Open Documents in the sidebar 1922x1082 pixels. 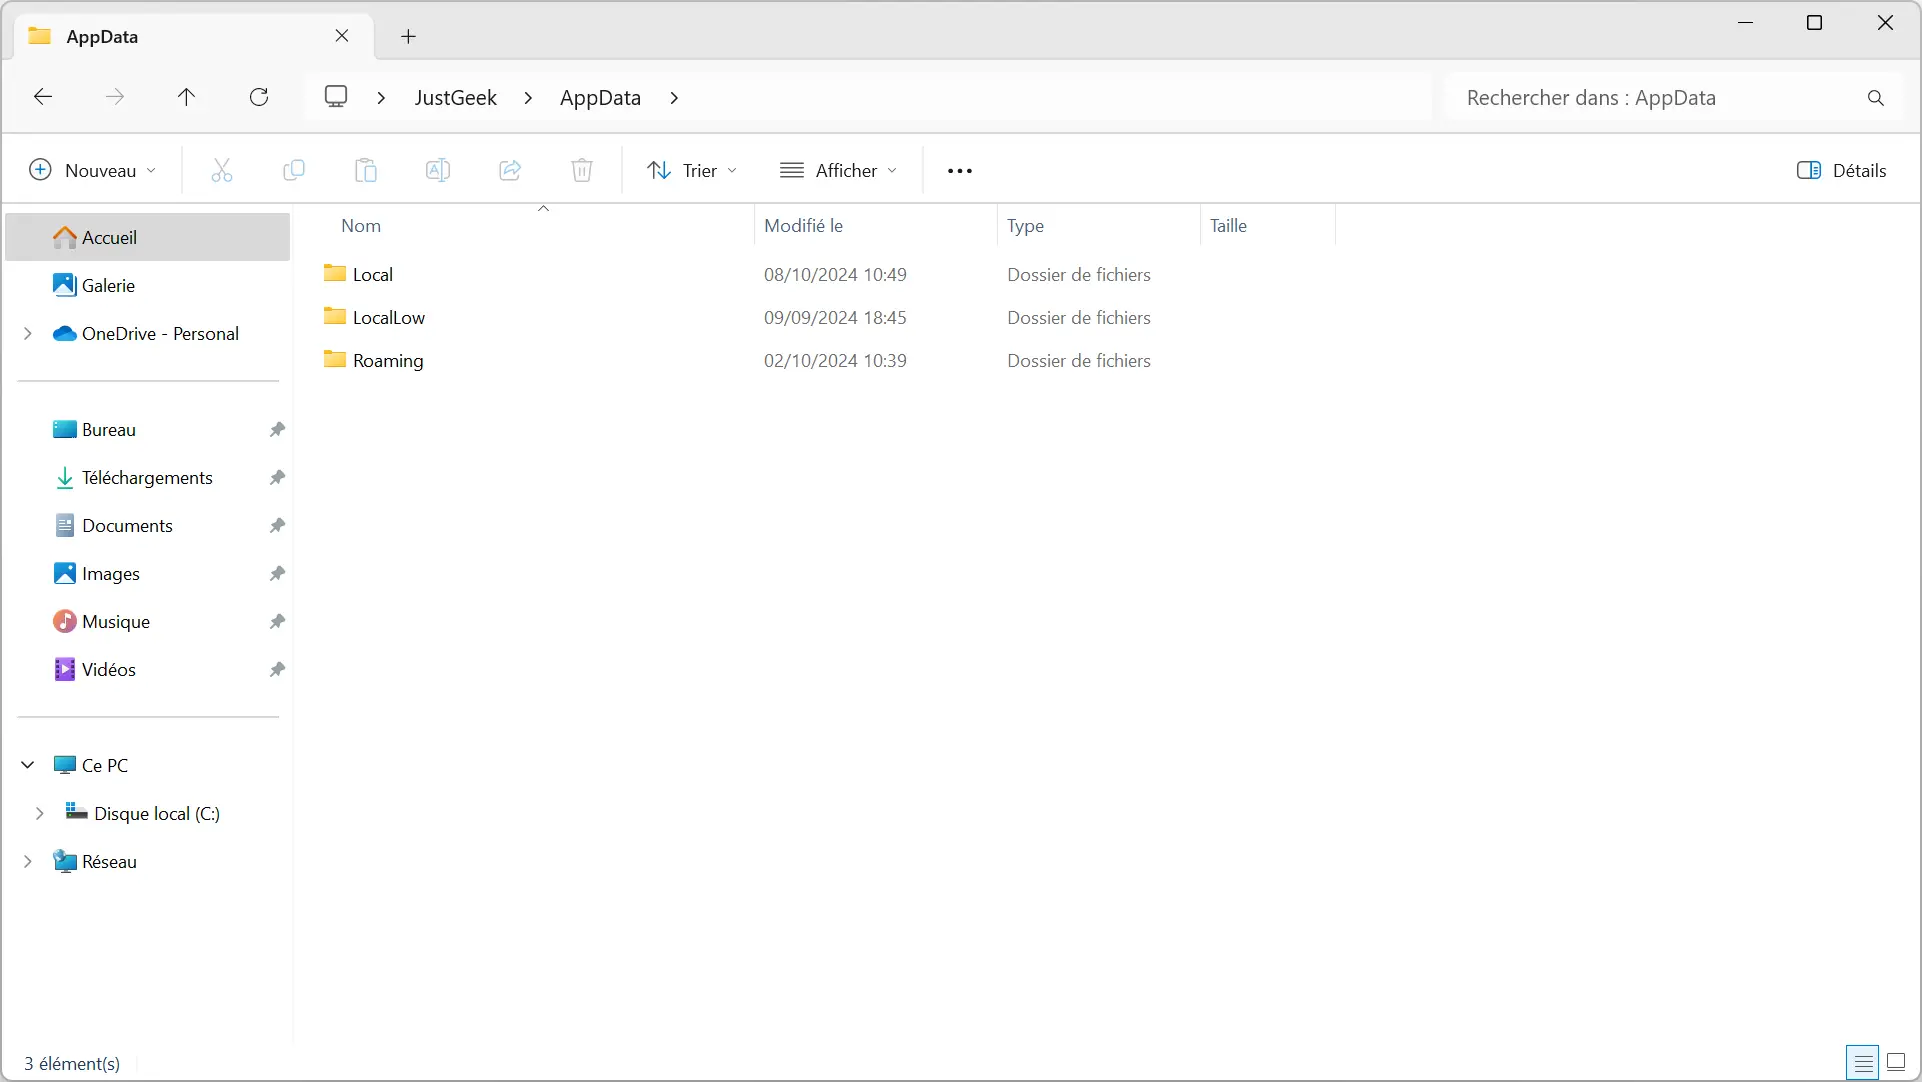pyautogui.click(x=127, y=526)
